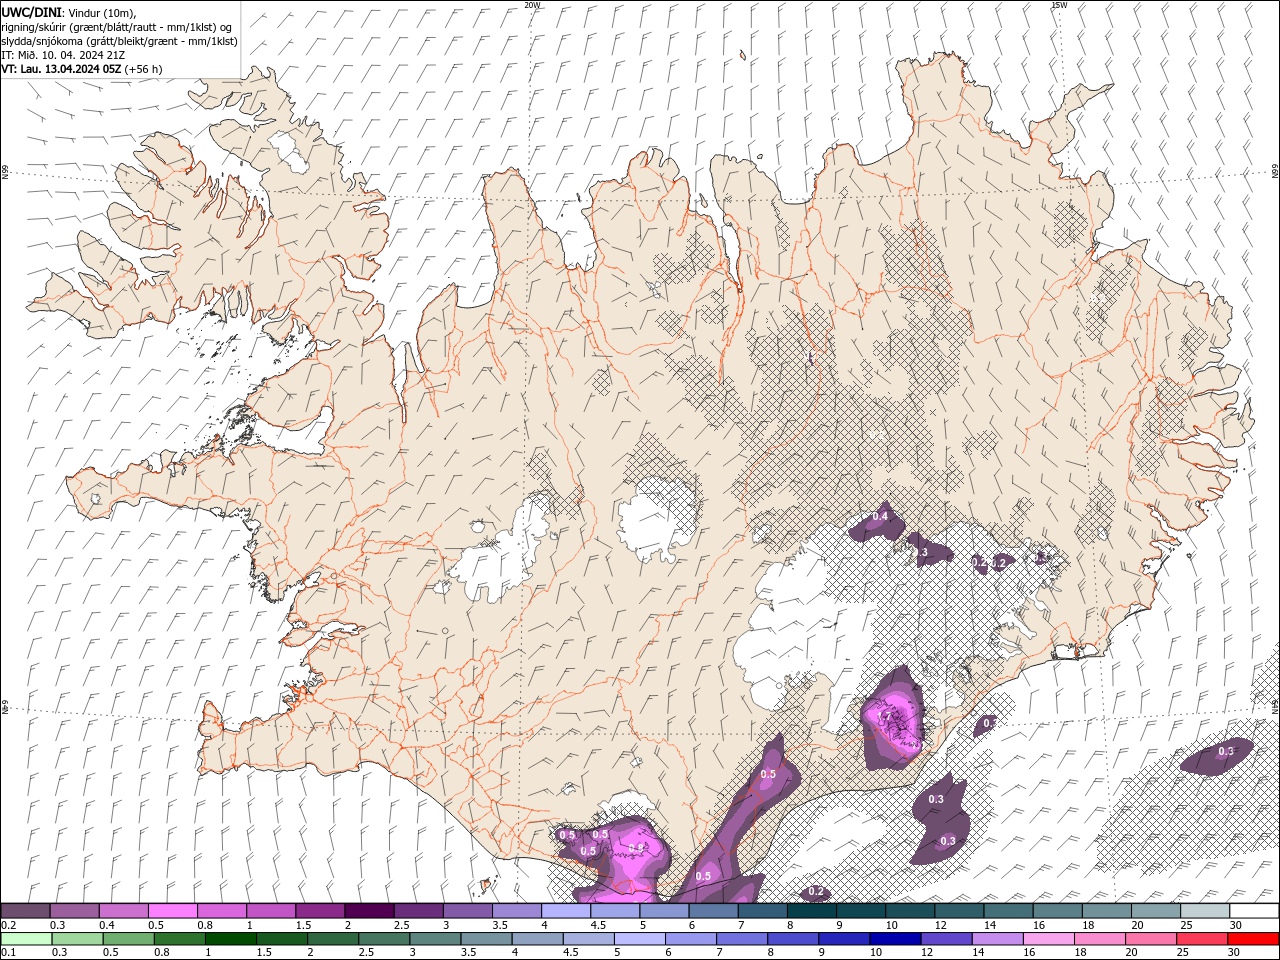Click the '0.1' label on the bottom scale
The image size is (1280, 960).
[8, 953]
